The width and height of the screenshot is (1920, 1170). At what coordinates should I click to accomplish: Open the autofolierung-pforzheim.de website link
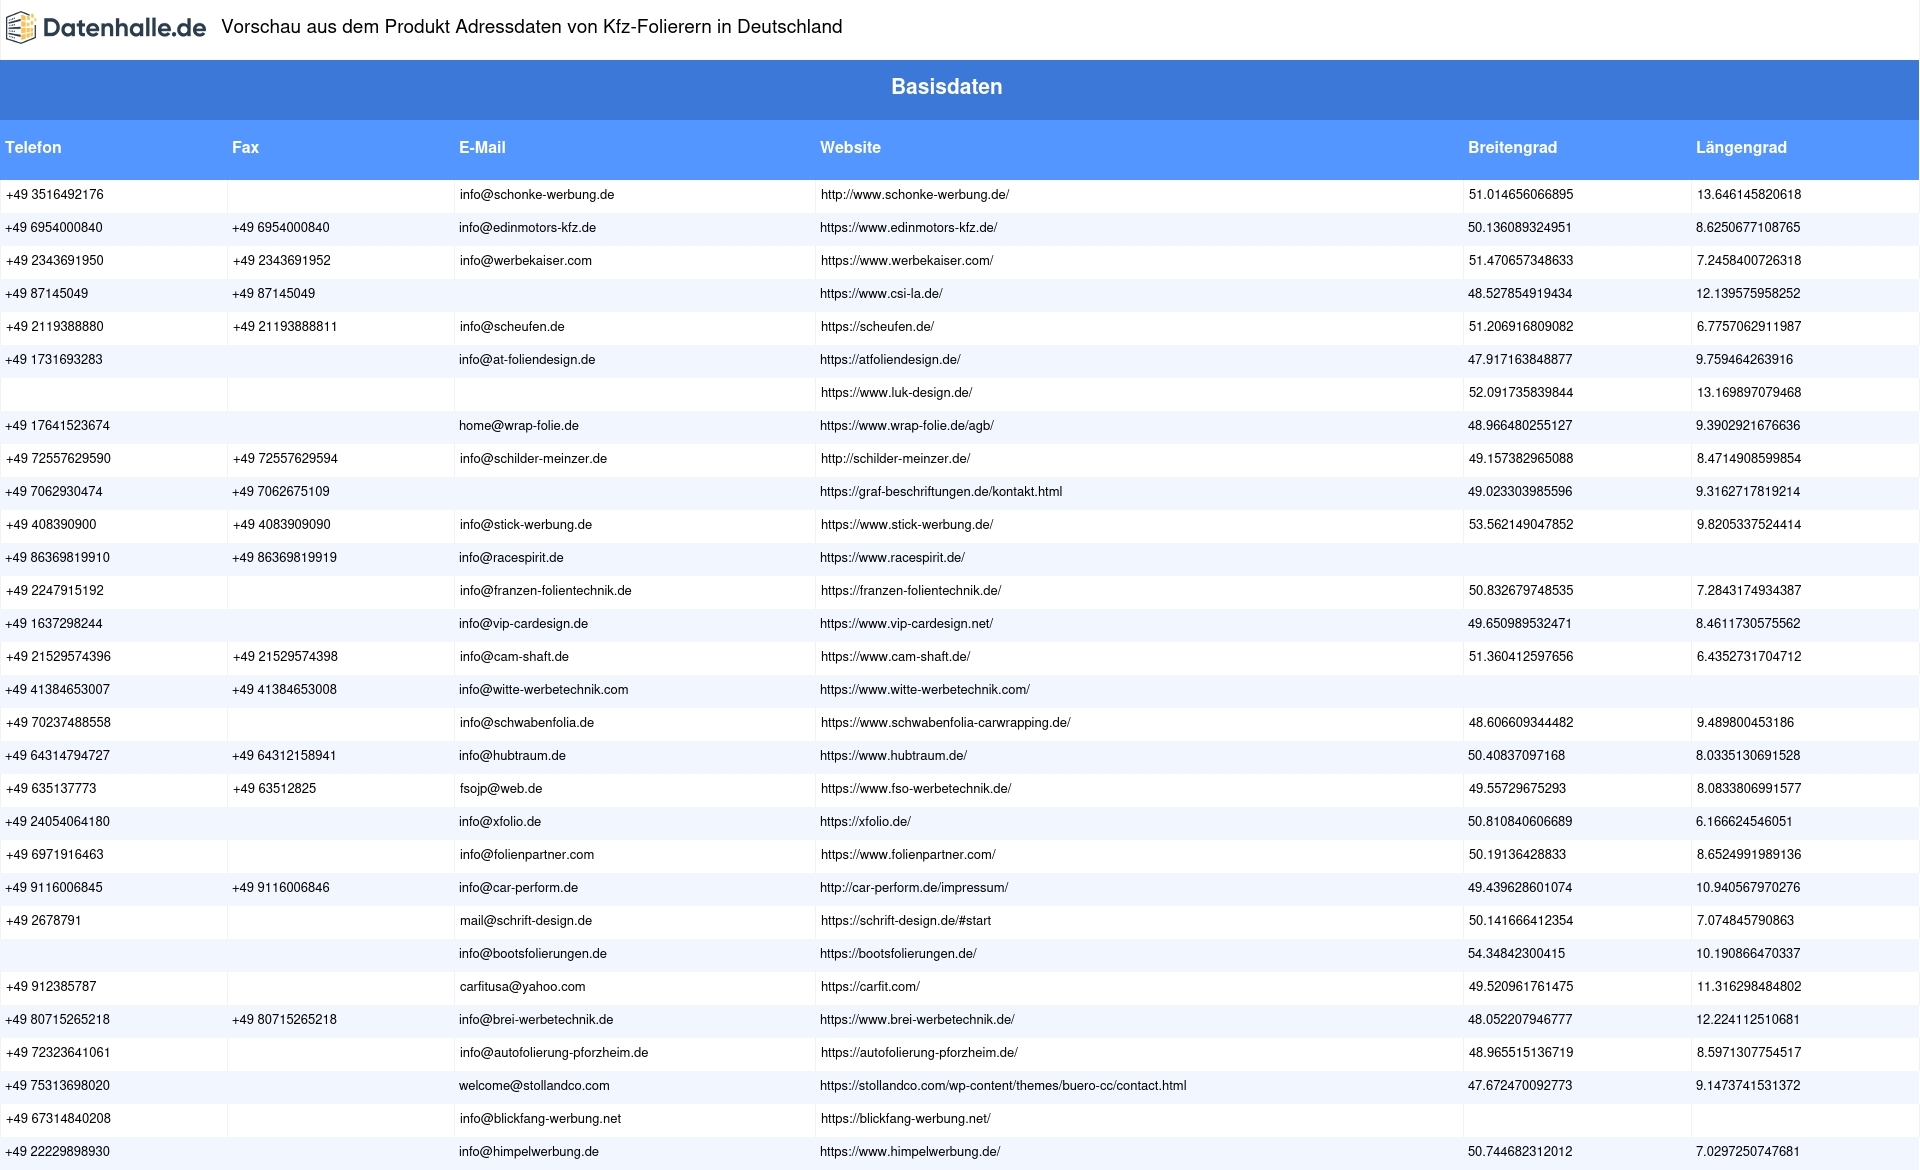[x=919, y=1053]
